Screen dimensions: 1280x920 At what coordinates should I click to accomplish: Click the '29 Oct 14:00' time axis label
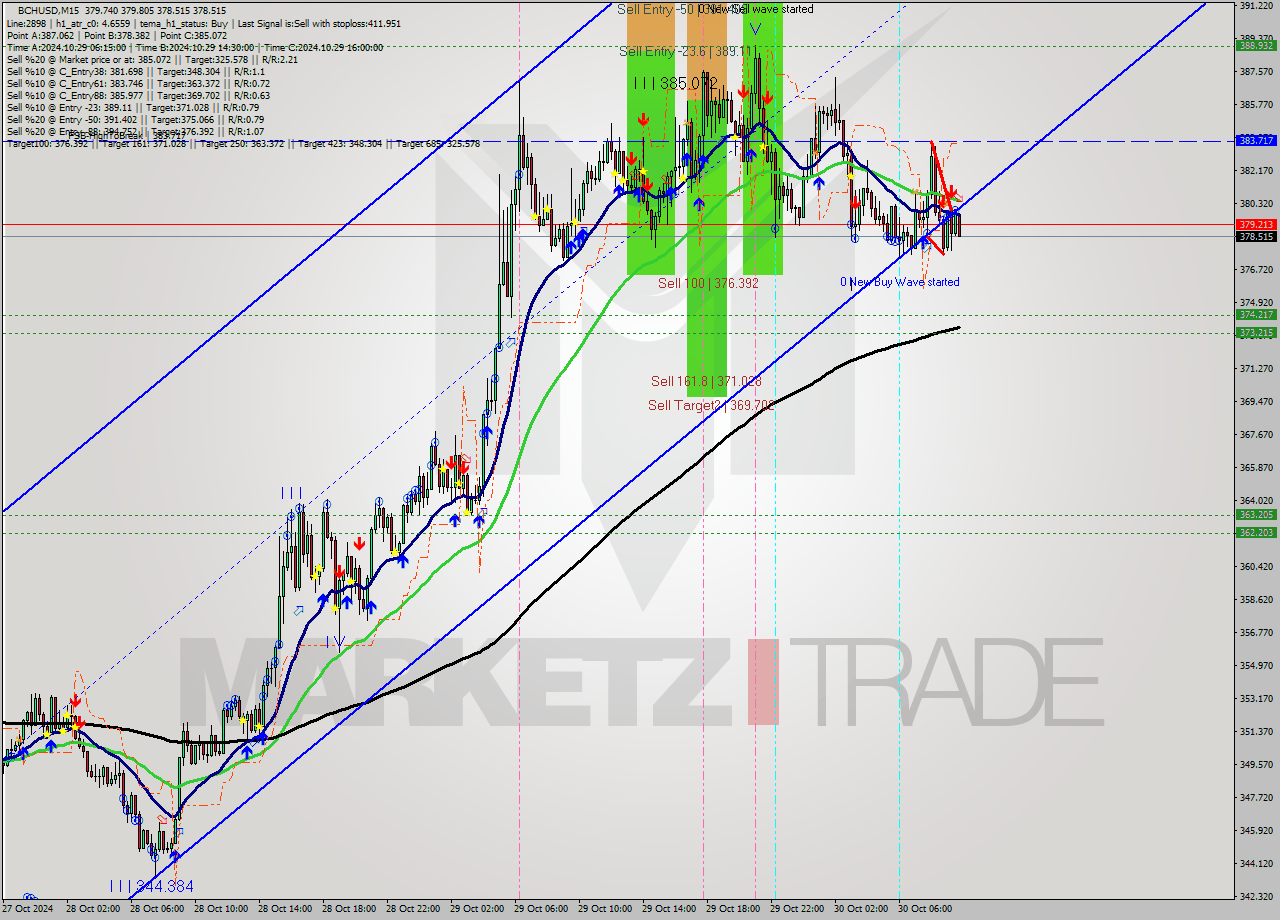pyautogui.click(x=669, y=909)
